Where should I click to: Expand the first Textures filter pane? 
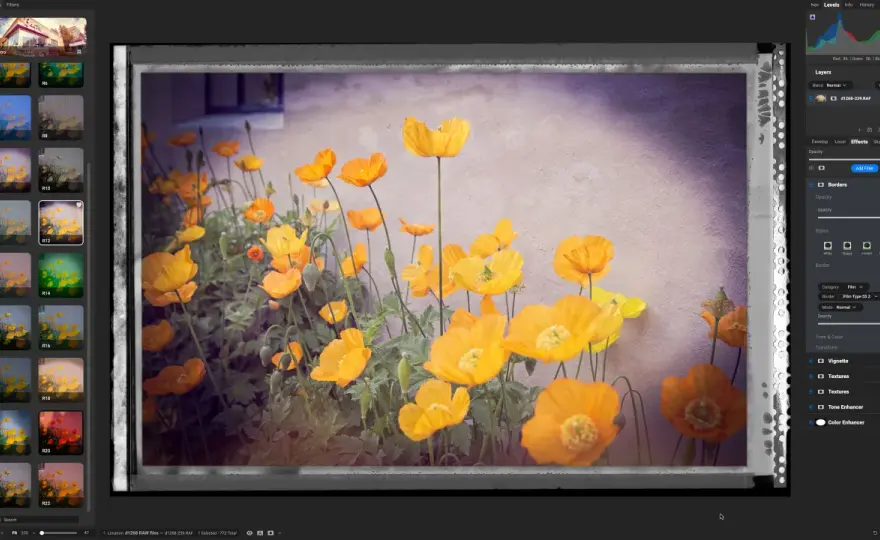point(838,376)
